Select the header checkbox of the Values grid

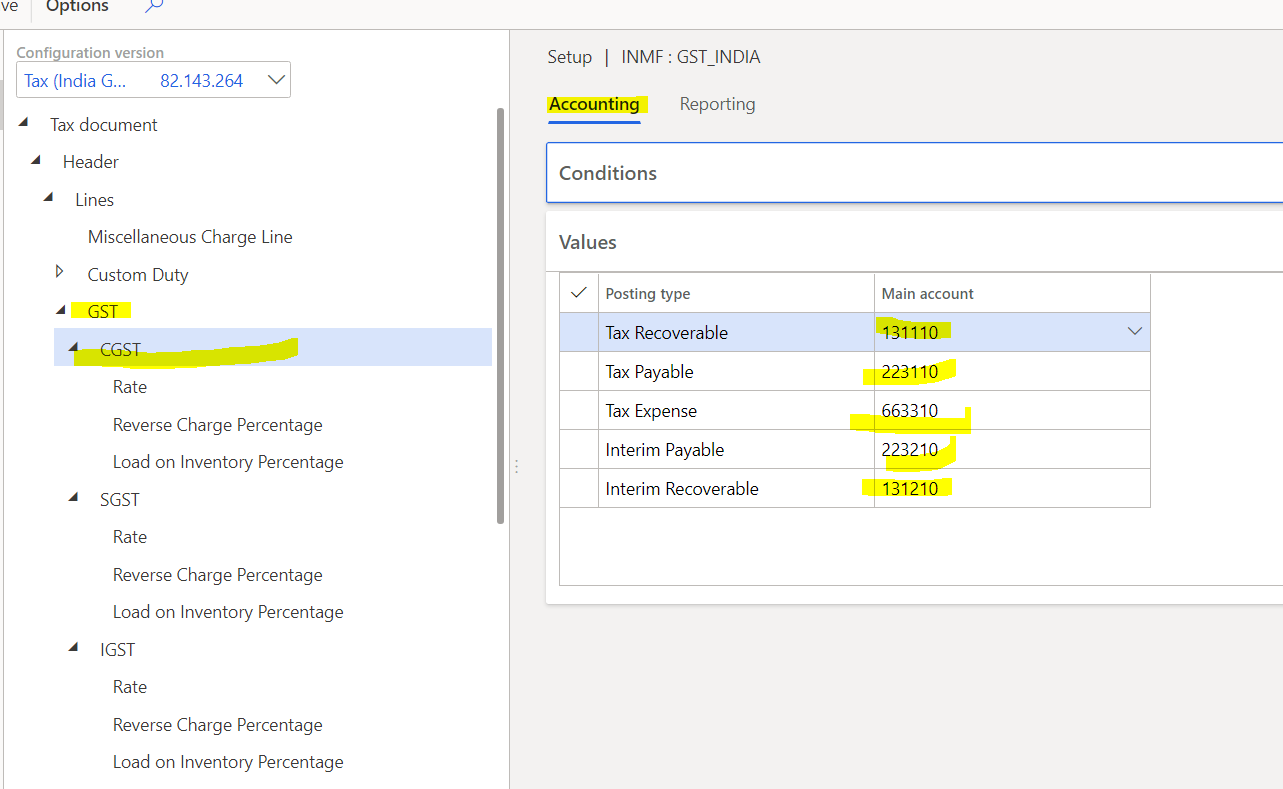[578, 292]
